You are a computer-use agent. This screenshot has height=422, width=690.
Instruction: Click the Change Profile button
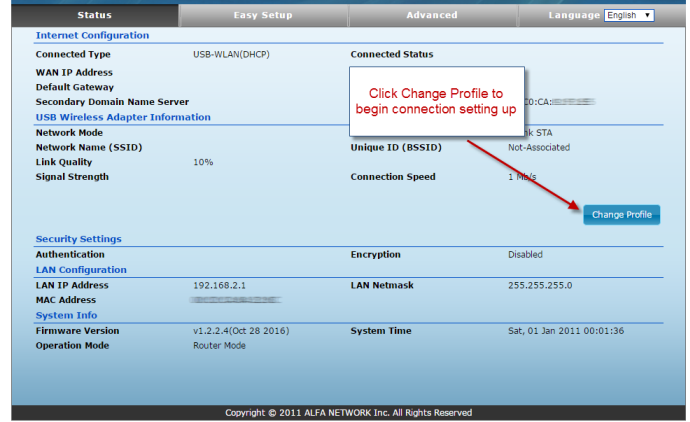[x=621, y=214]
